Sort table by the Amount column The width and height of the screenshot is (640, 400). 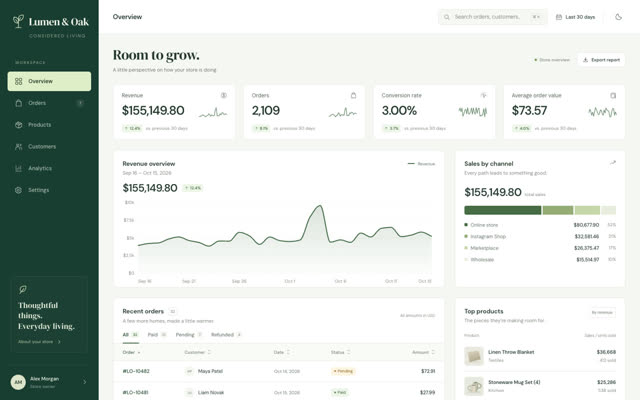423,352
